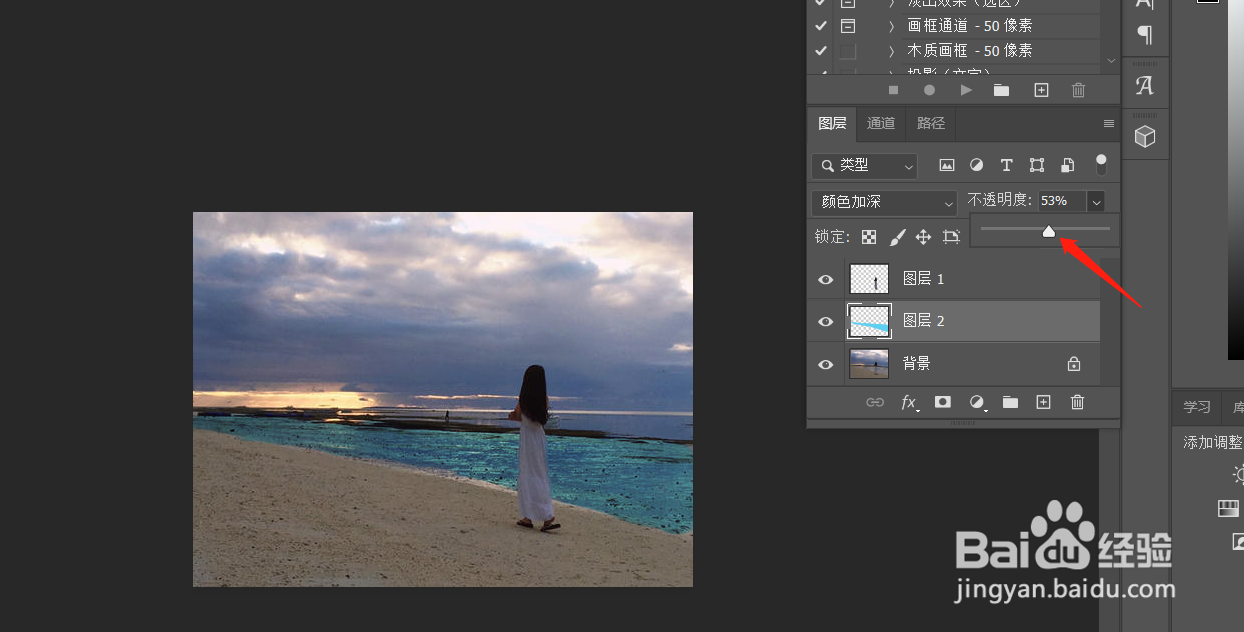Delete the selected action
The image size is (1244, 632).
[x=1078, y=90]
